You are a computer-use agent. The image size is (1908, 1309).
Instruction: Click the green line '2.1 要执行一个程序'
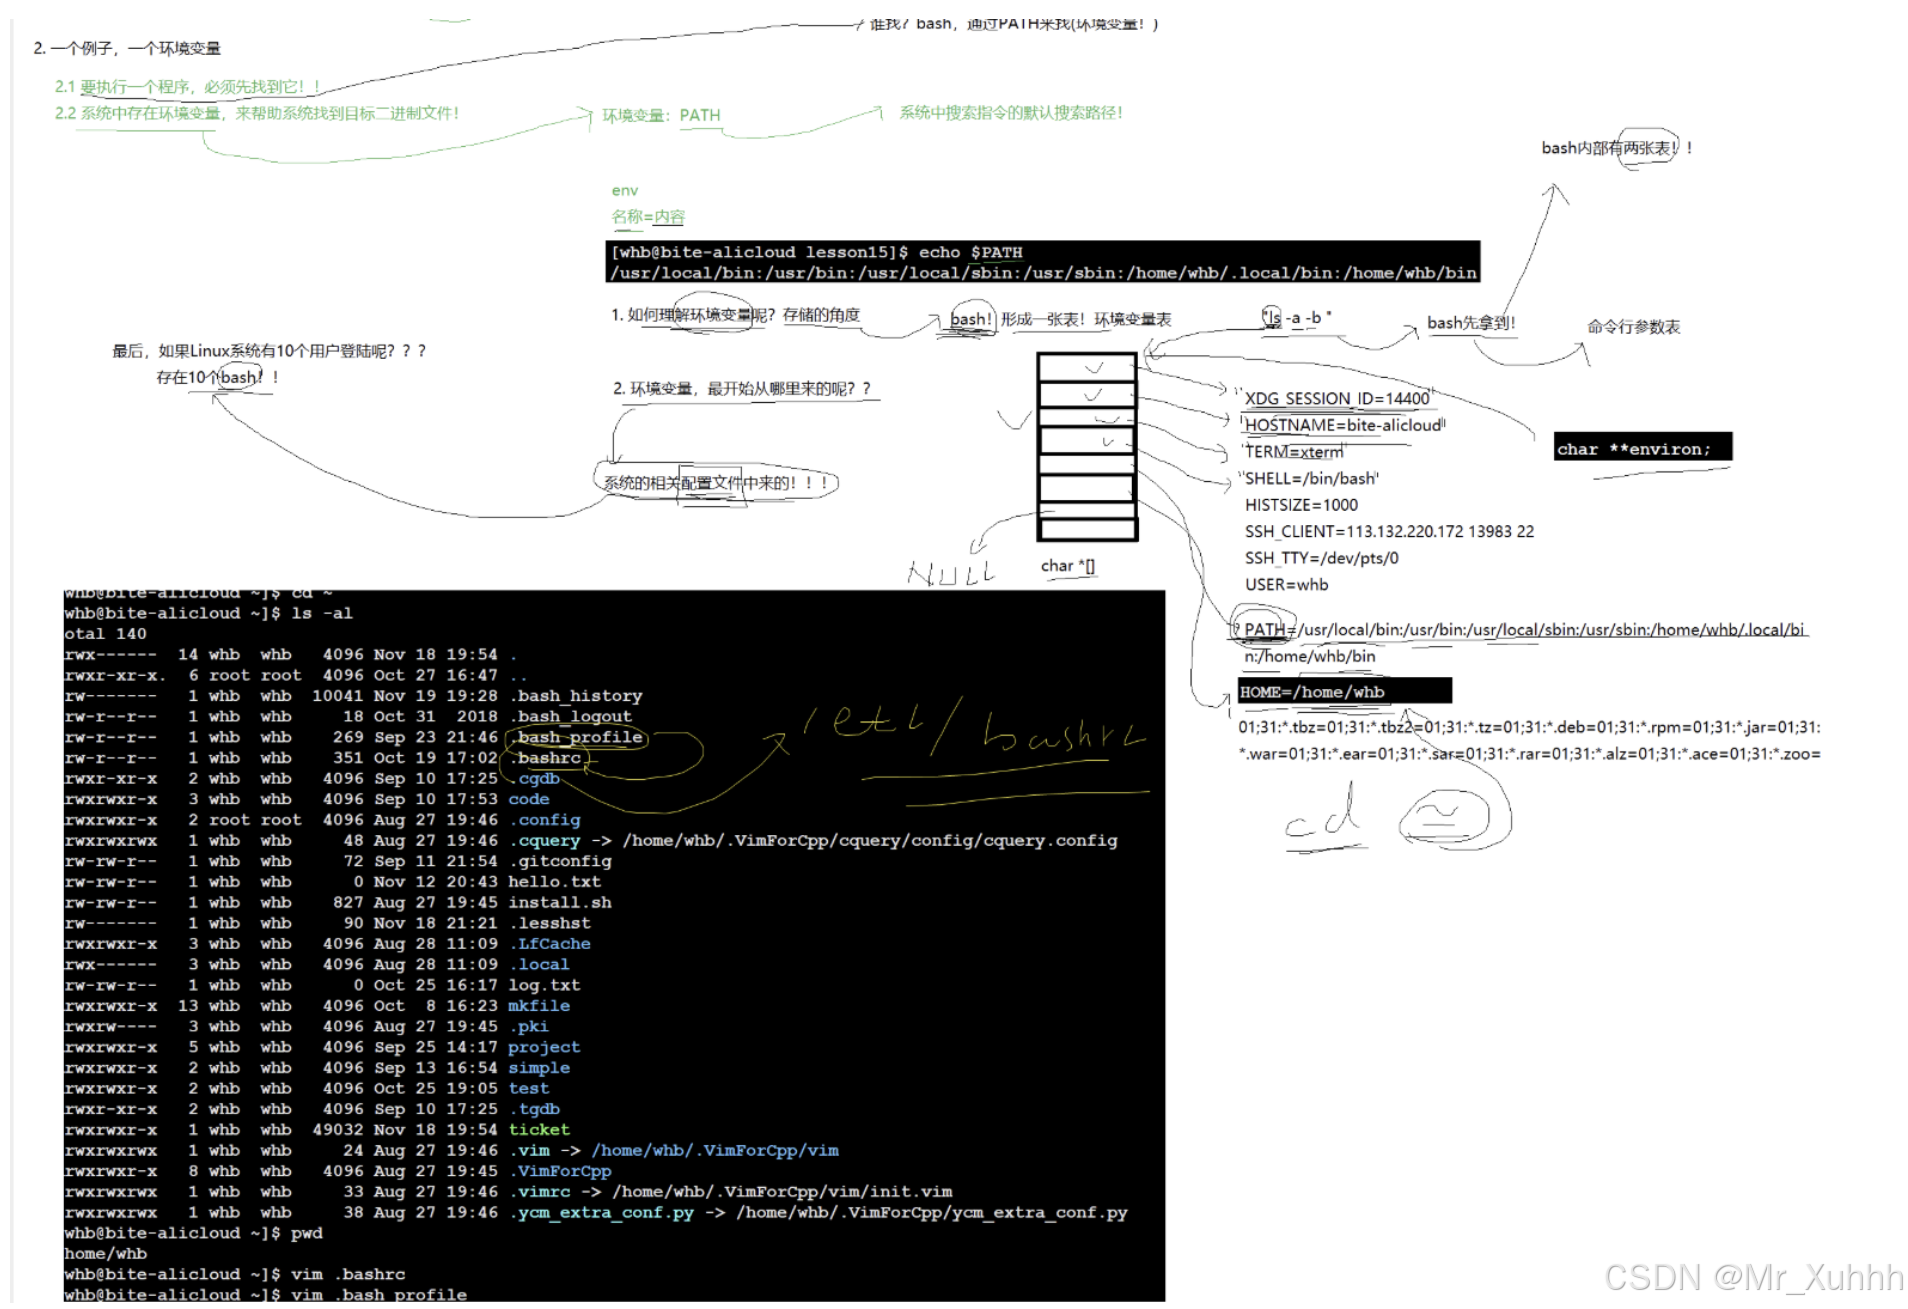coord(187,87)
